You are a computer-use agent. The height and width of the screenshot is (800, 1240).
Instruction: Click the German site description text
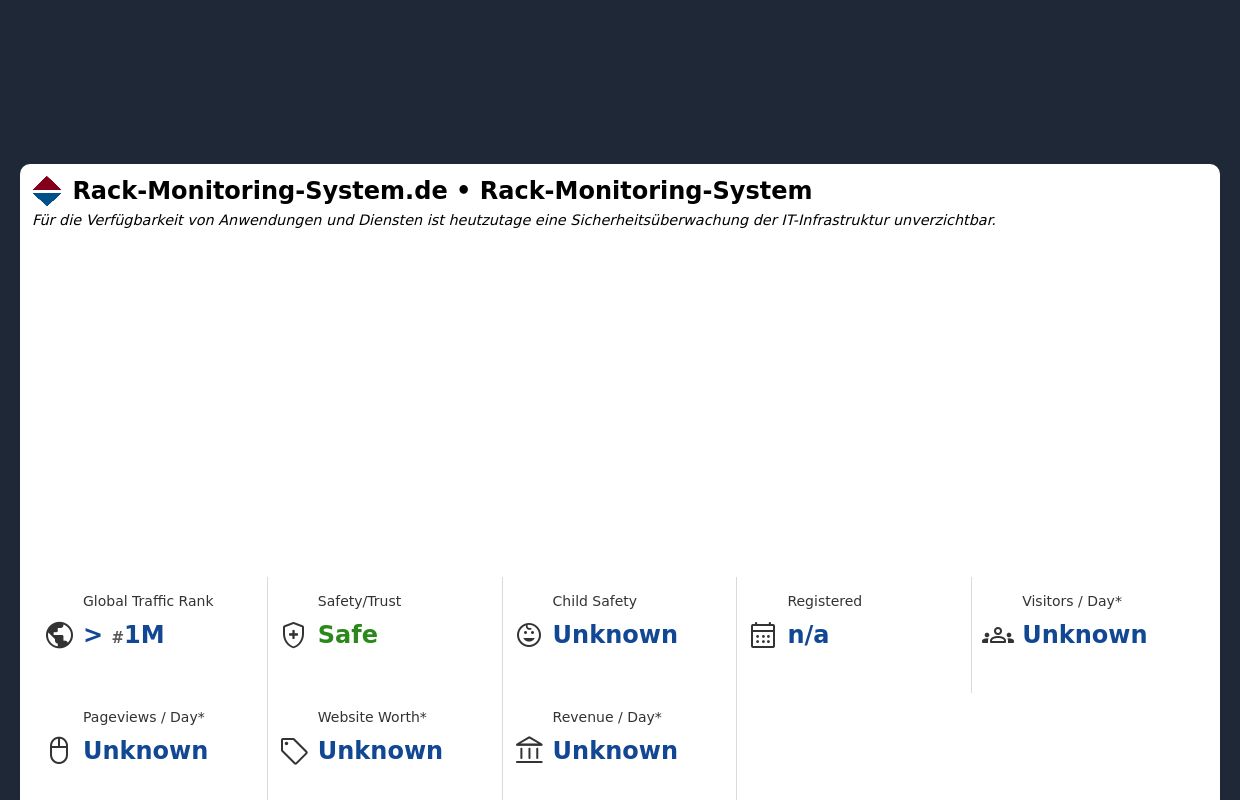click(x=513, y=220)
